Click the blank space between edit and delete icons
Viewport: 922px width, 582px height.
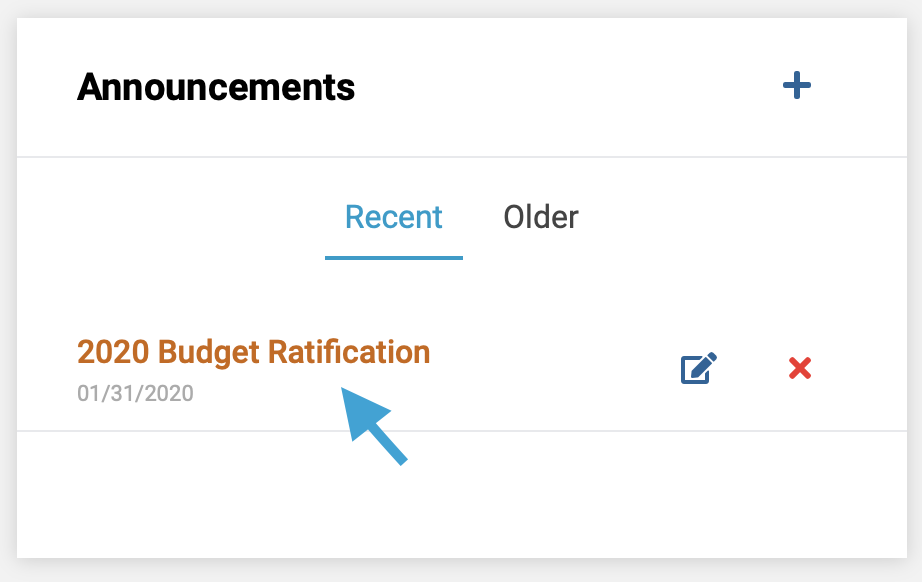click(x=753, y=369)
